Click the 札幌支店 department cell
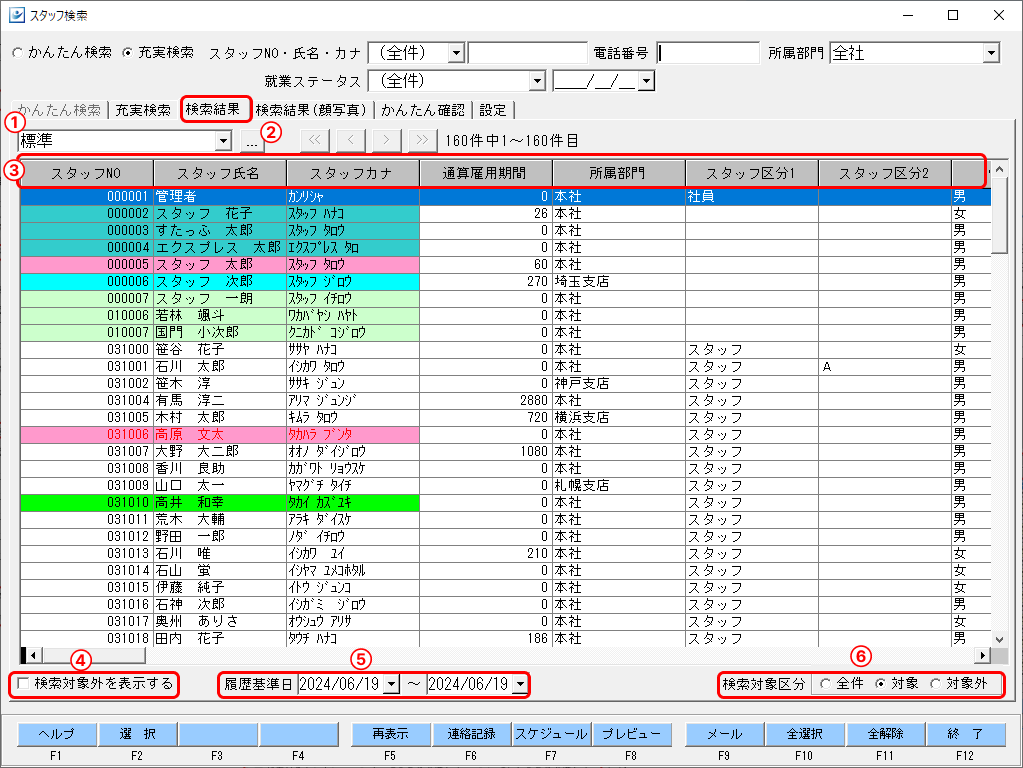 [x=619, y=485]
